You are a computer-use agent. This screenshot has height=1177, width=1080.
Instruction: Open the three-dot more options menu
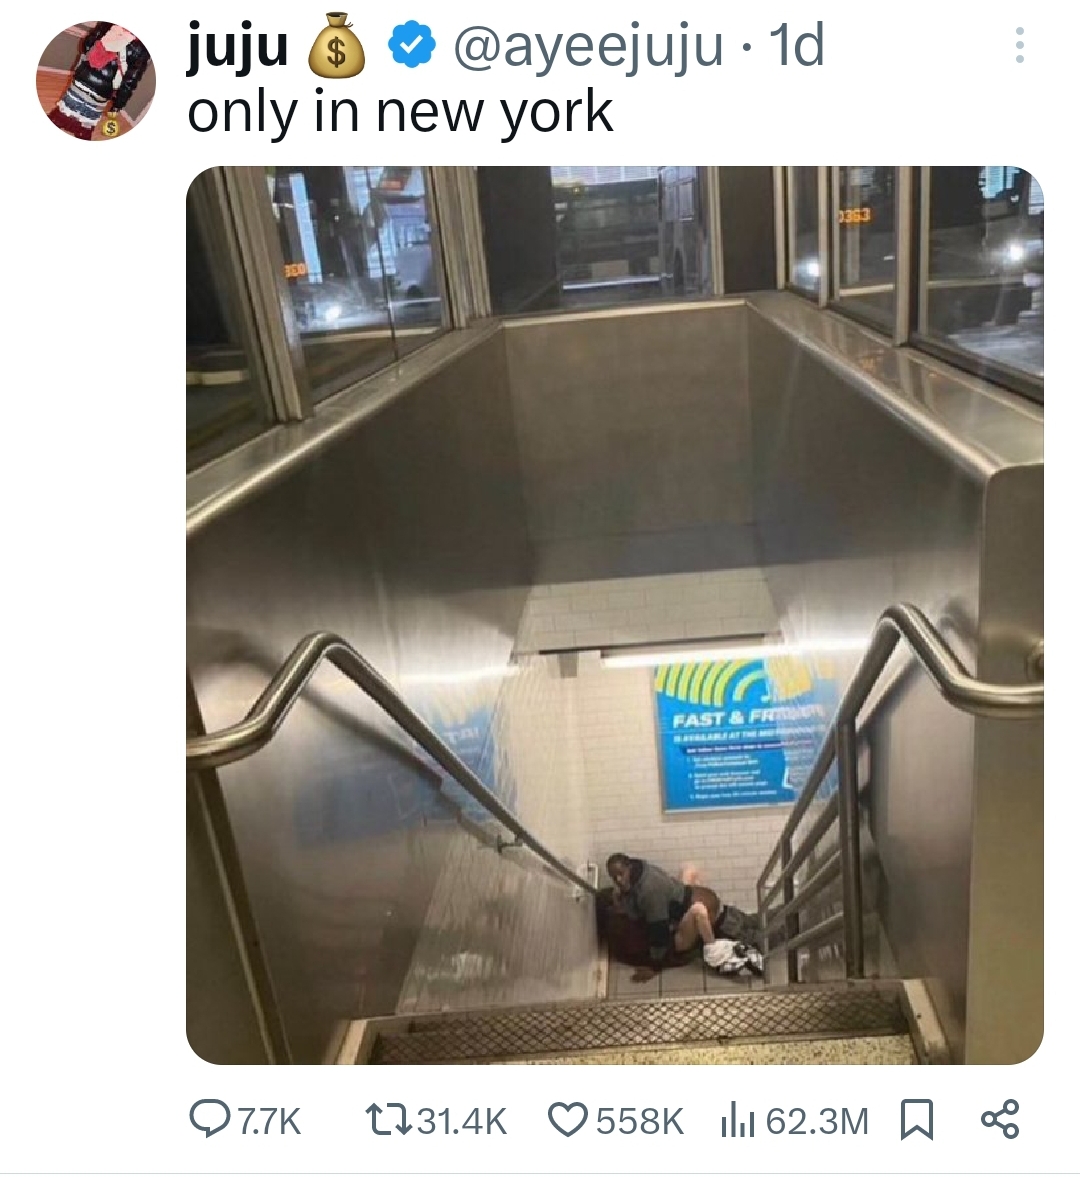coord(1018,46)
